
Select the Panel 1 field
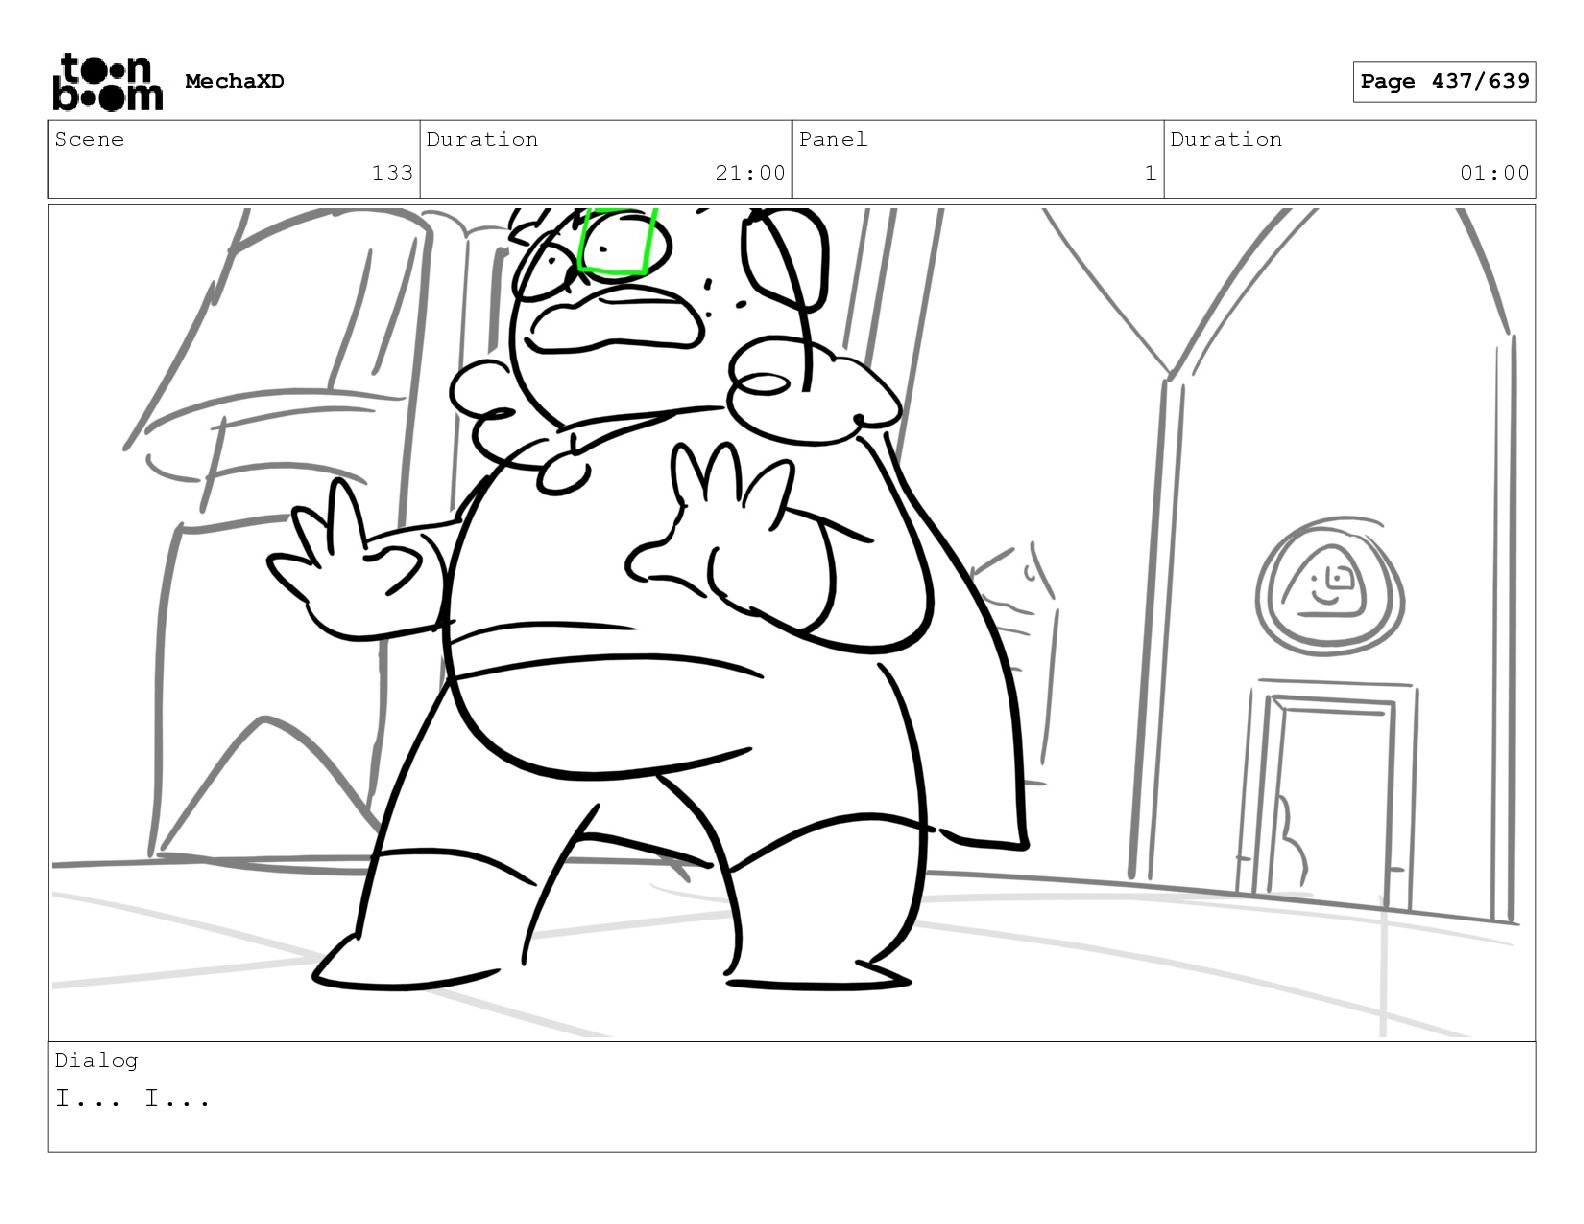[x=978, y=159]
